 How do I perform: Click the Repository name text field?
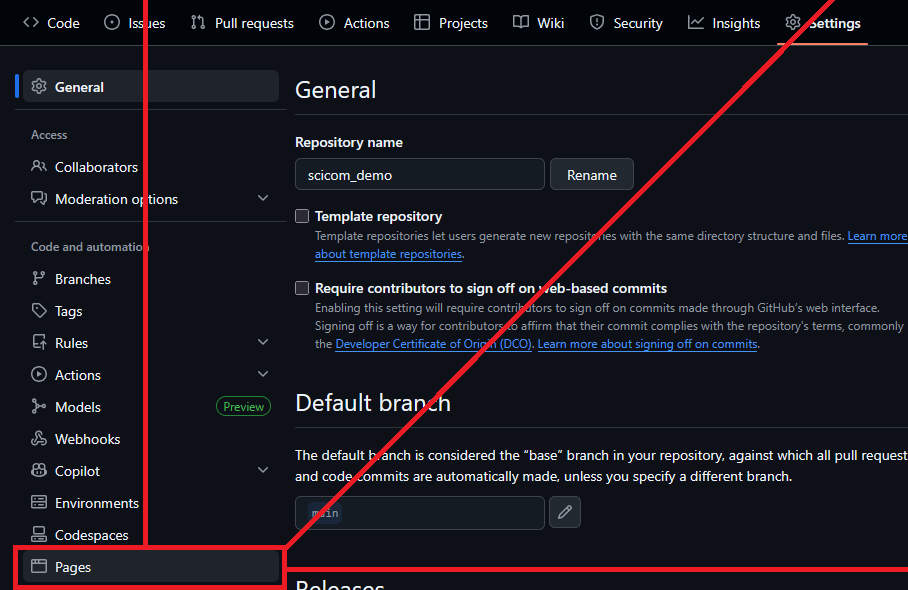click(x=419, y=175)
